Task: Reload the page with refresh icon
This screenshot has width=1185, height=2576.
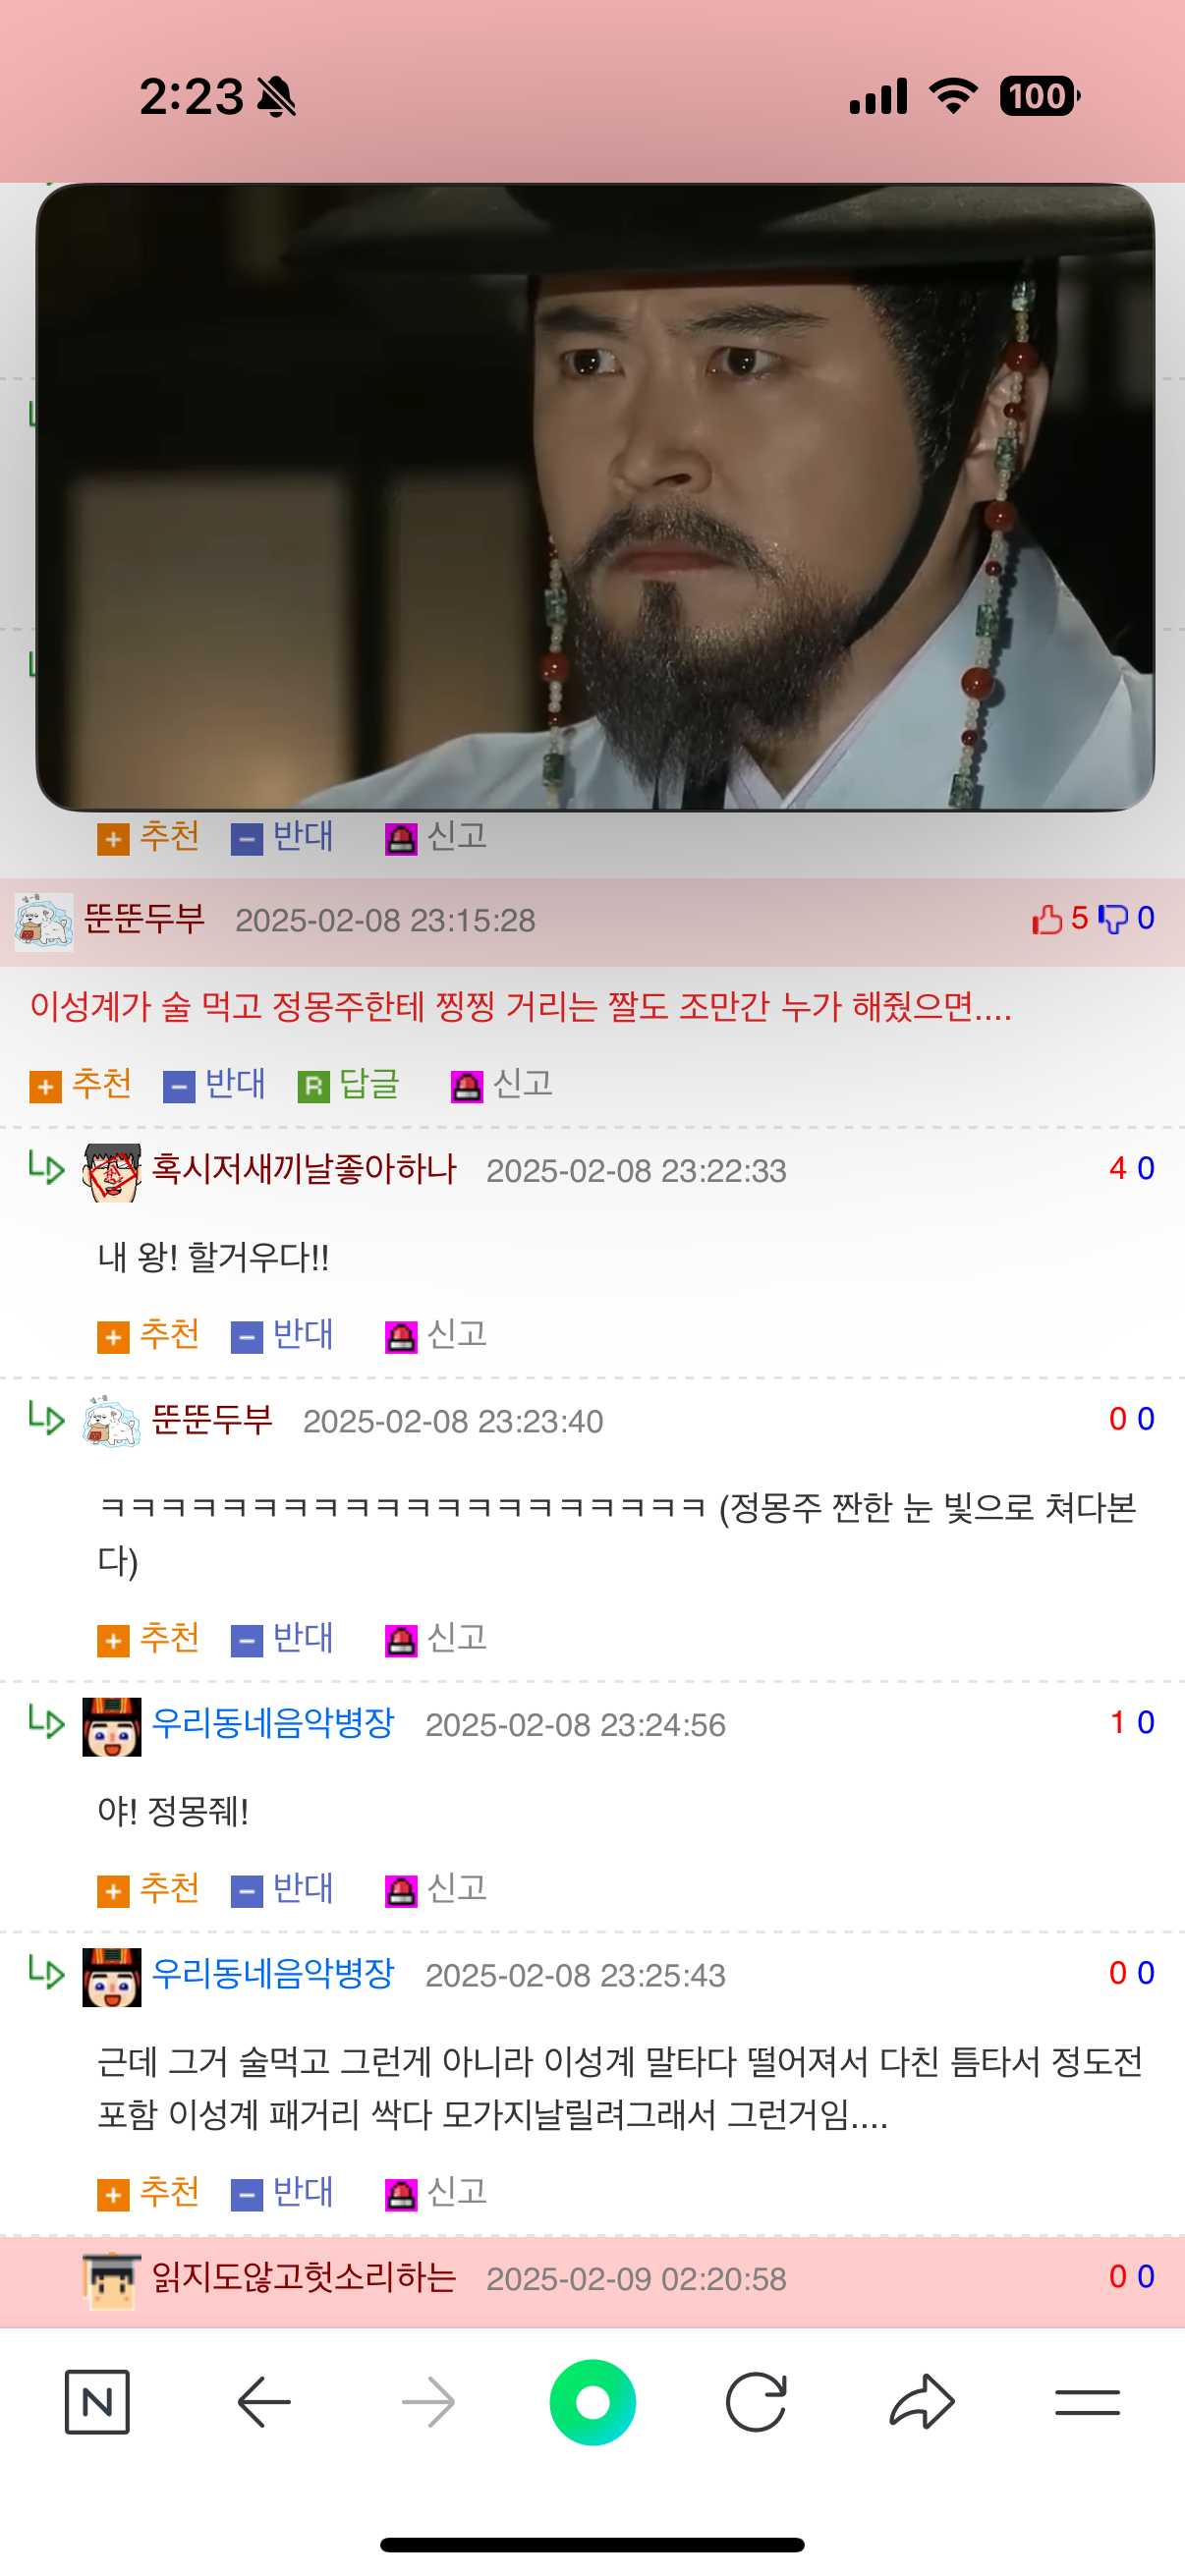Action: coord(756,2401)
